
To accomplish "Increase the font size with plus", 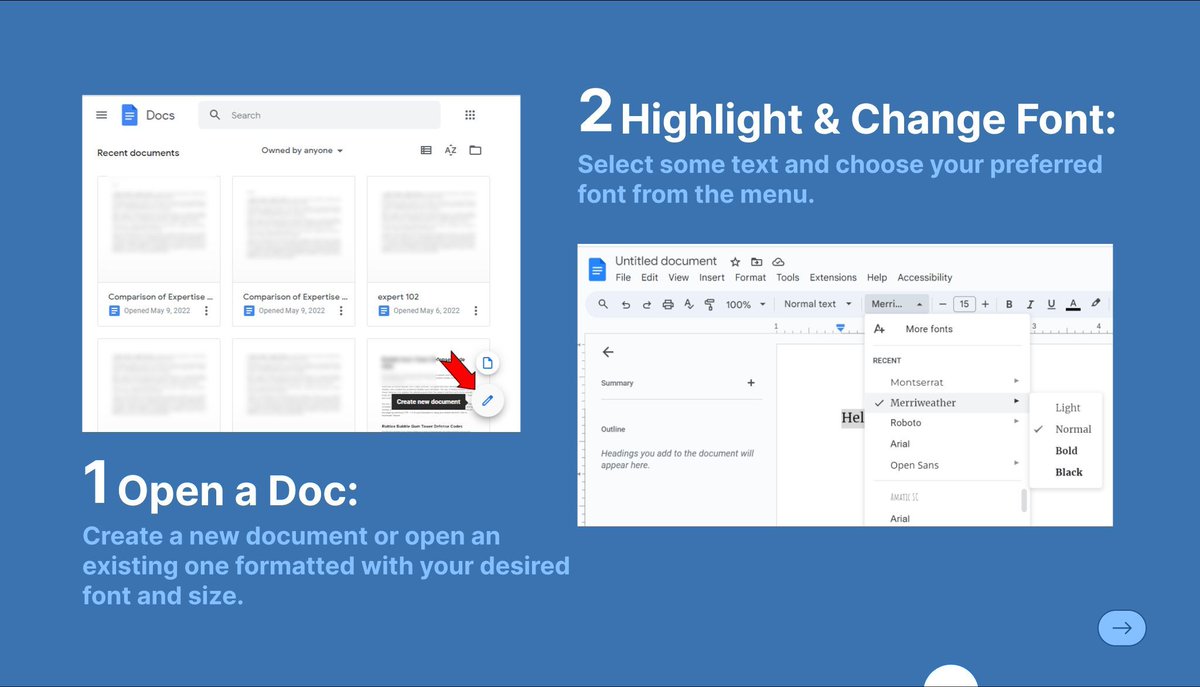I will (985, 304).
